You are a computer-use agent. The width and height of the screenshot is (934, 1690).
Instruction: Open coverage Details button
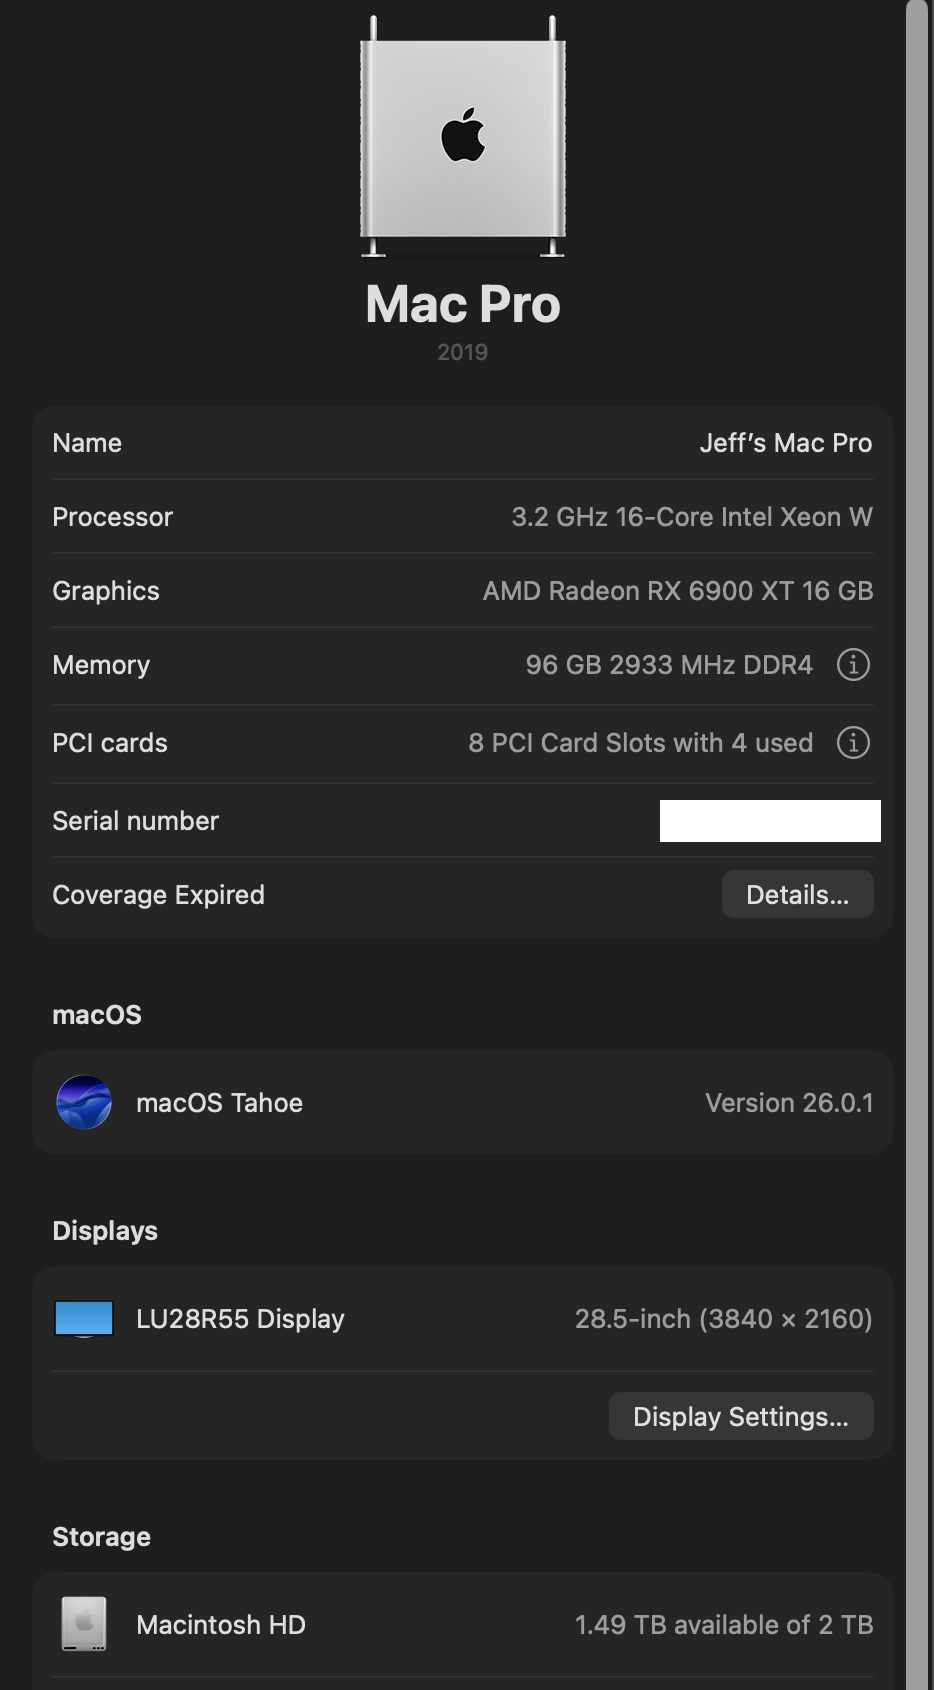798,894
